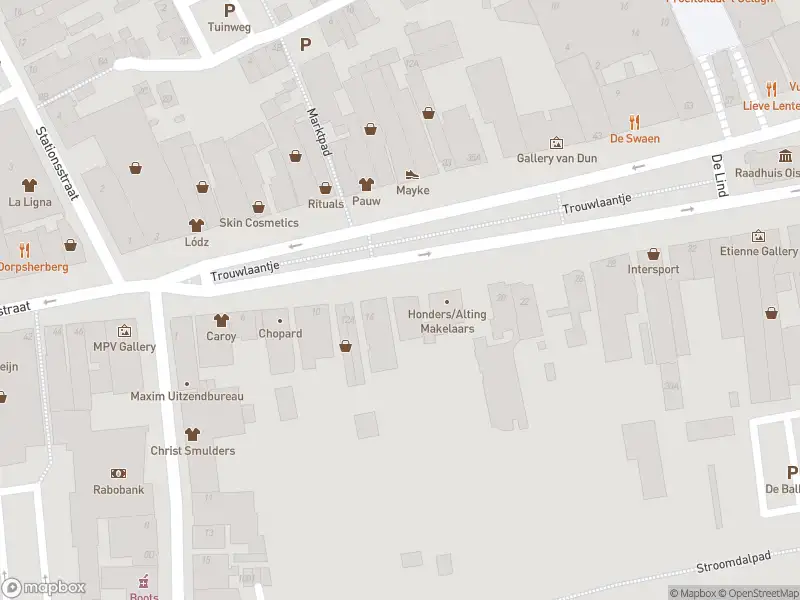Click the Etienne Gallery label
800x600 pixels.
[x=759, y=251]
